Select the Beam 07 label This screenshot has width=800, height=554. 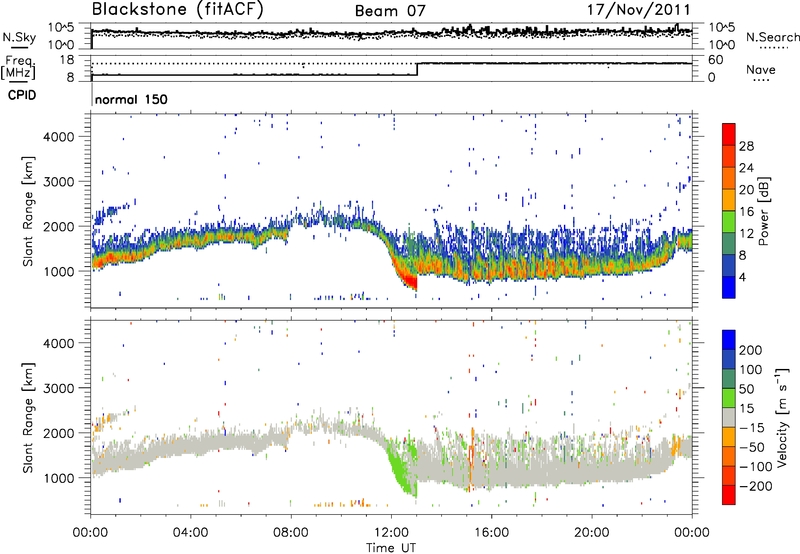coord(390,11)
